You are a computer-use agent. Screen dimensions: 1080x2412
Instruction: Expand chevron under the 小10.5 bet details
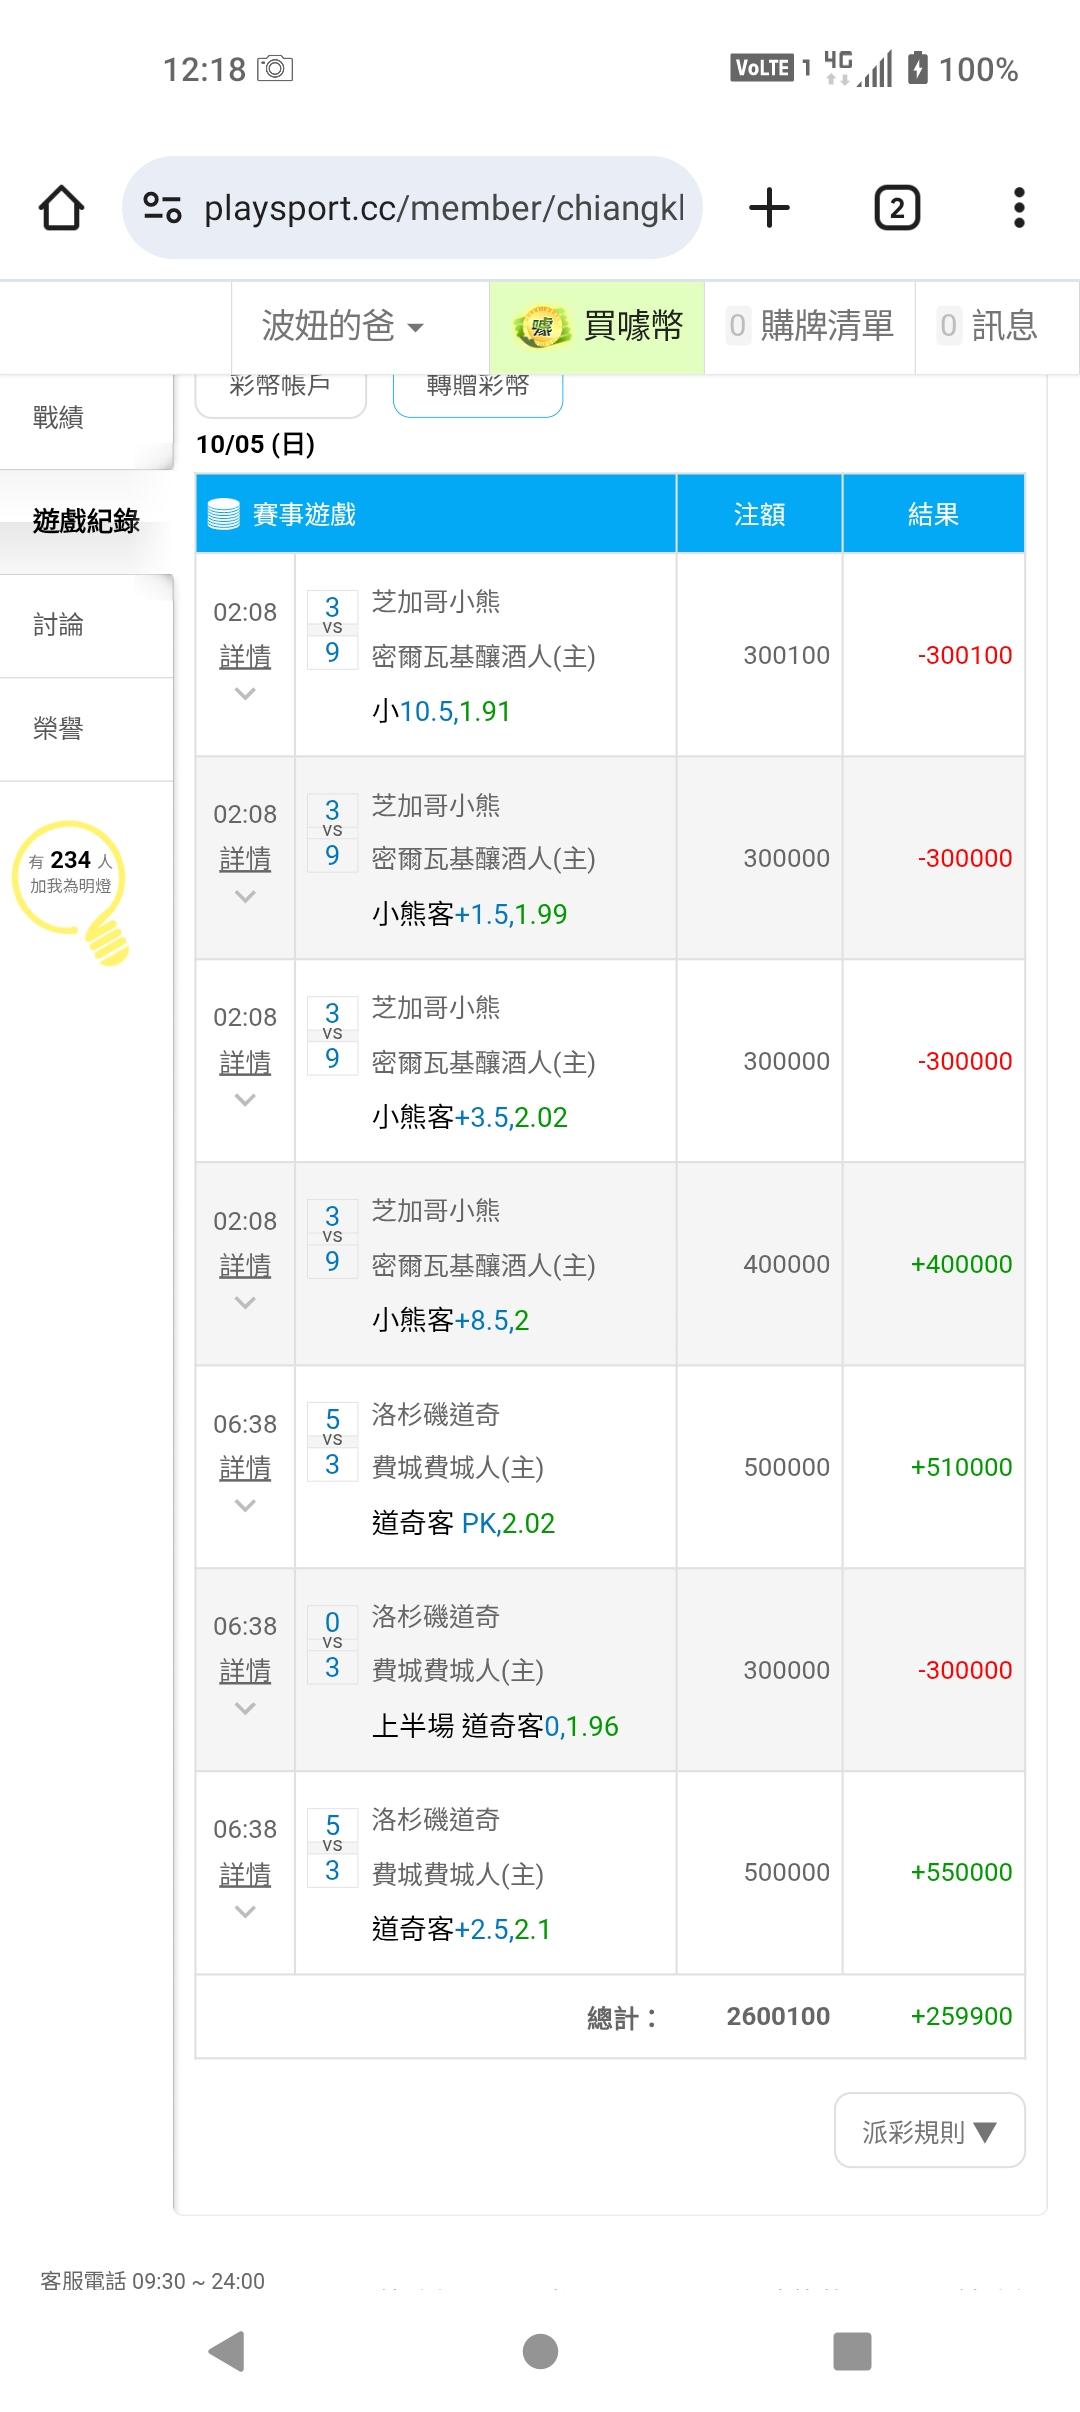pos(245,694)
